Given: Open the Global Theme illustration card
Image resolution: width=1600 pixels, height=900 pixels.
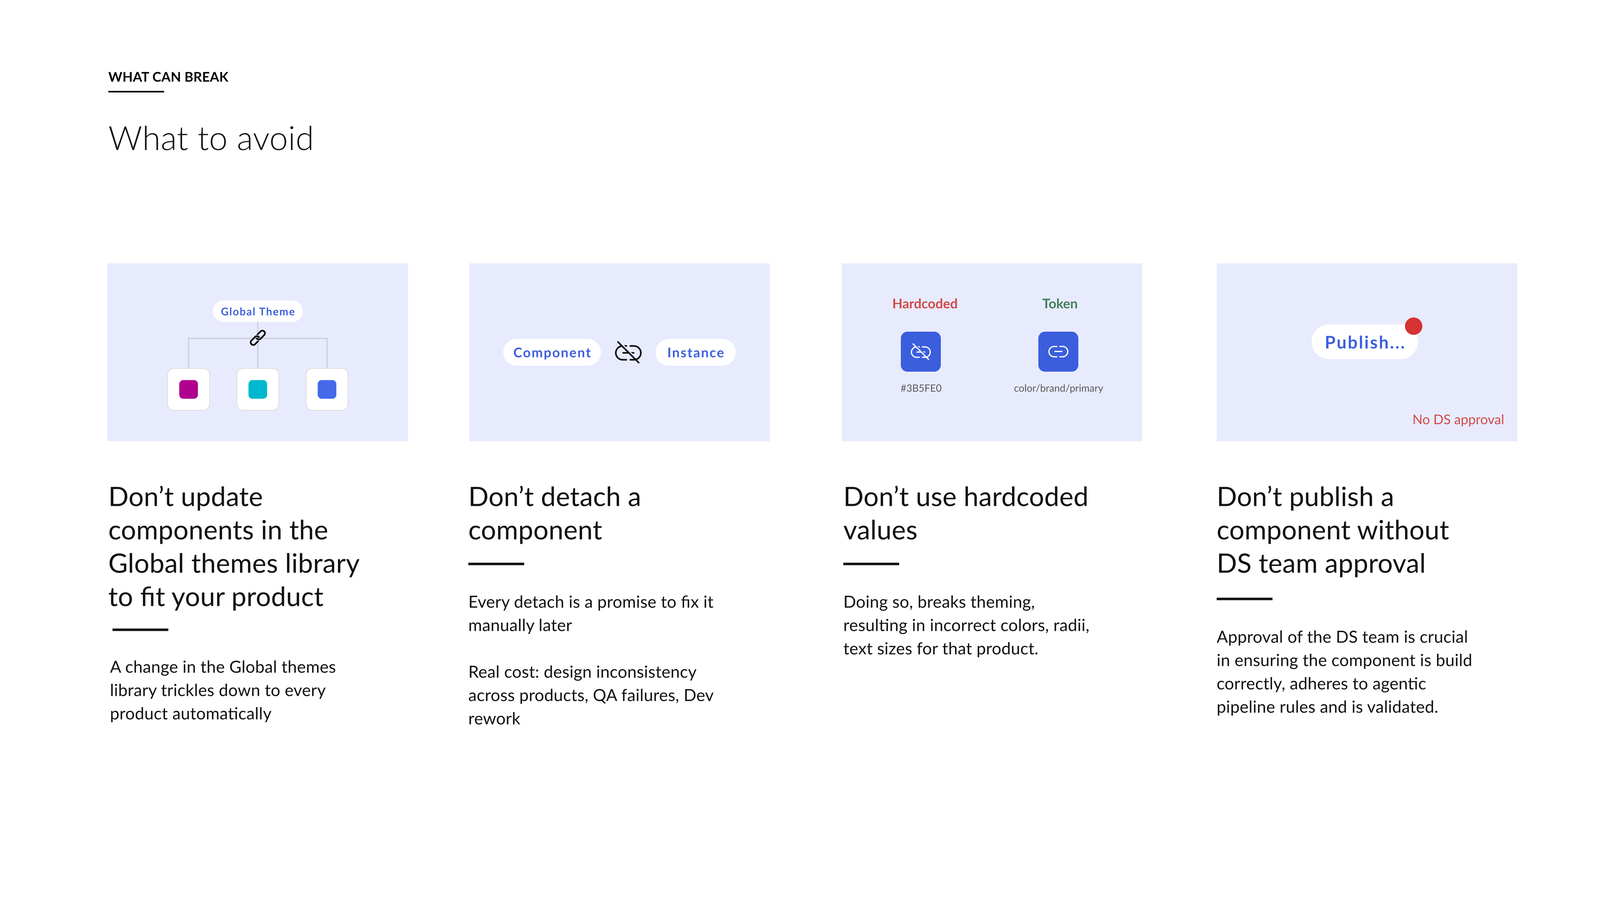Looking at the screenshot, I should 258,352.
